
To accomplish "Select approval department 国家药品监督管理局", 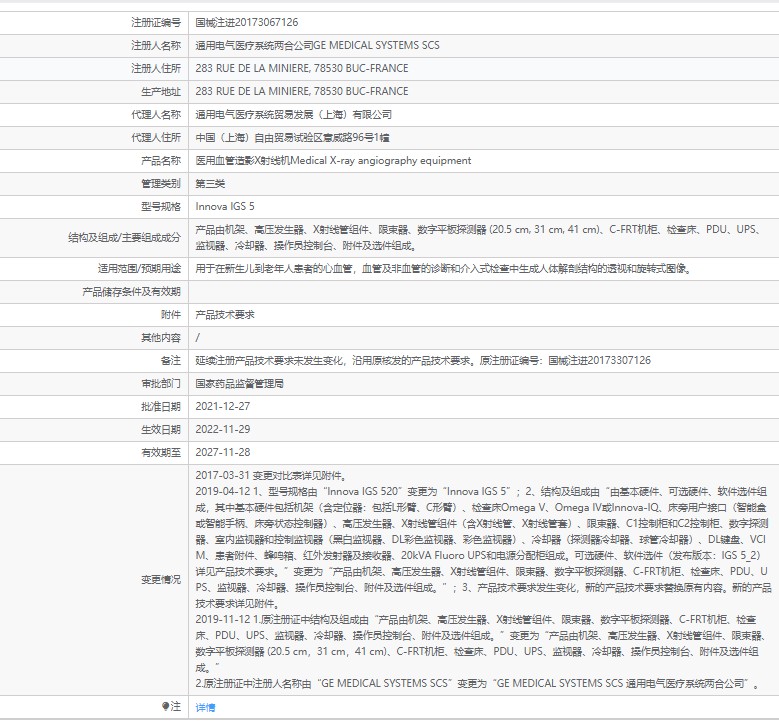I will [x=239, y=384].
